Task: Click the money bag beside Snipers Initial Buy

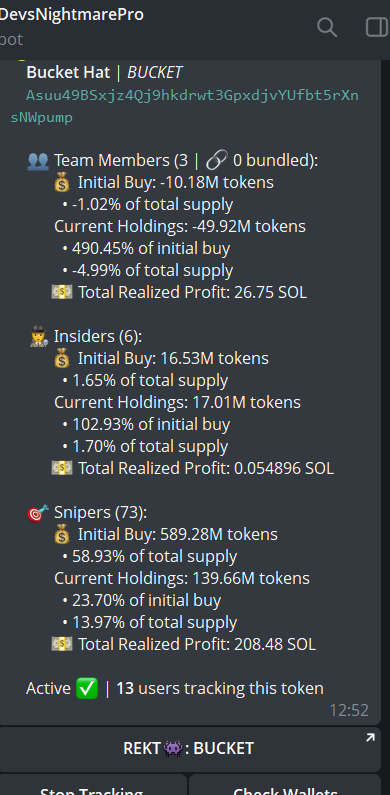Action: (62, 535)
